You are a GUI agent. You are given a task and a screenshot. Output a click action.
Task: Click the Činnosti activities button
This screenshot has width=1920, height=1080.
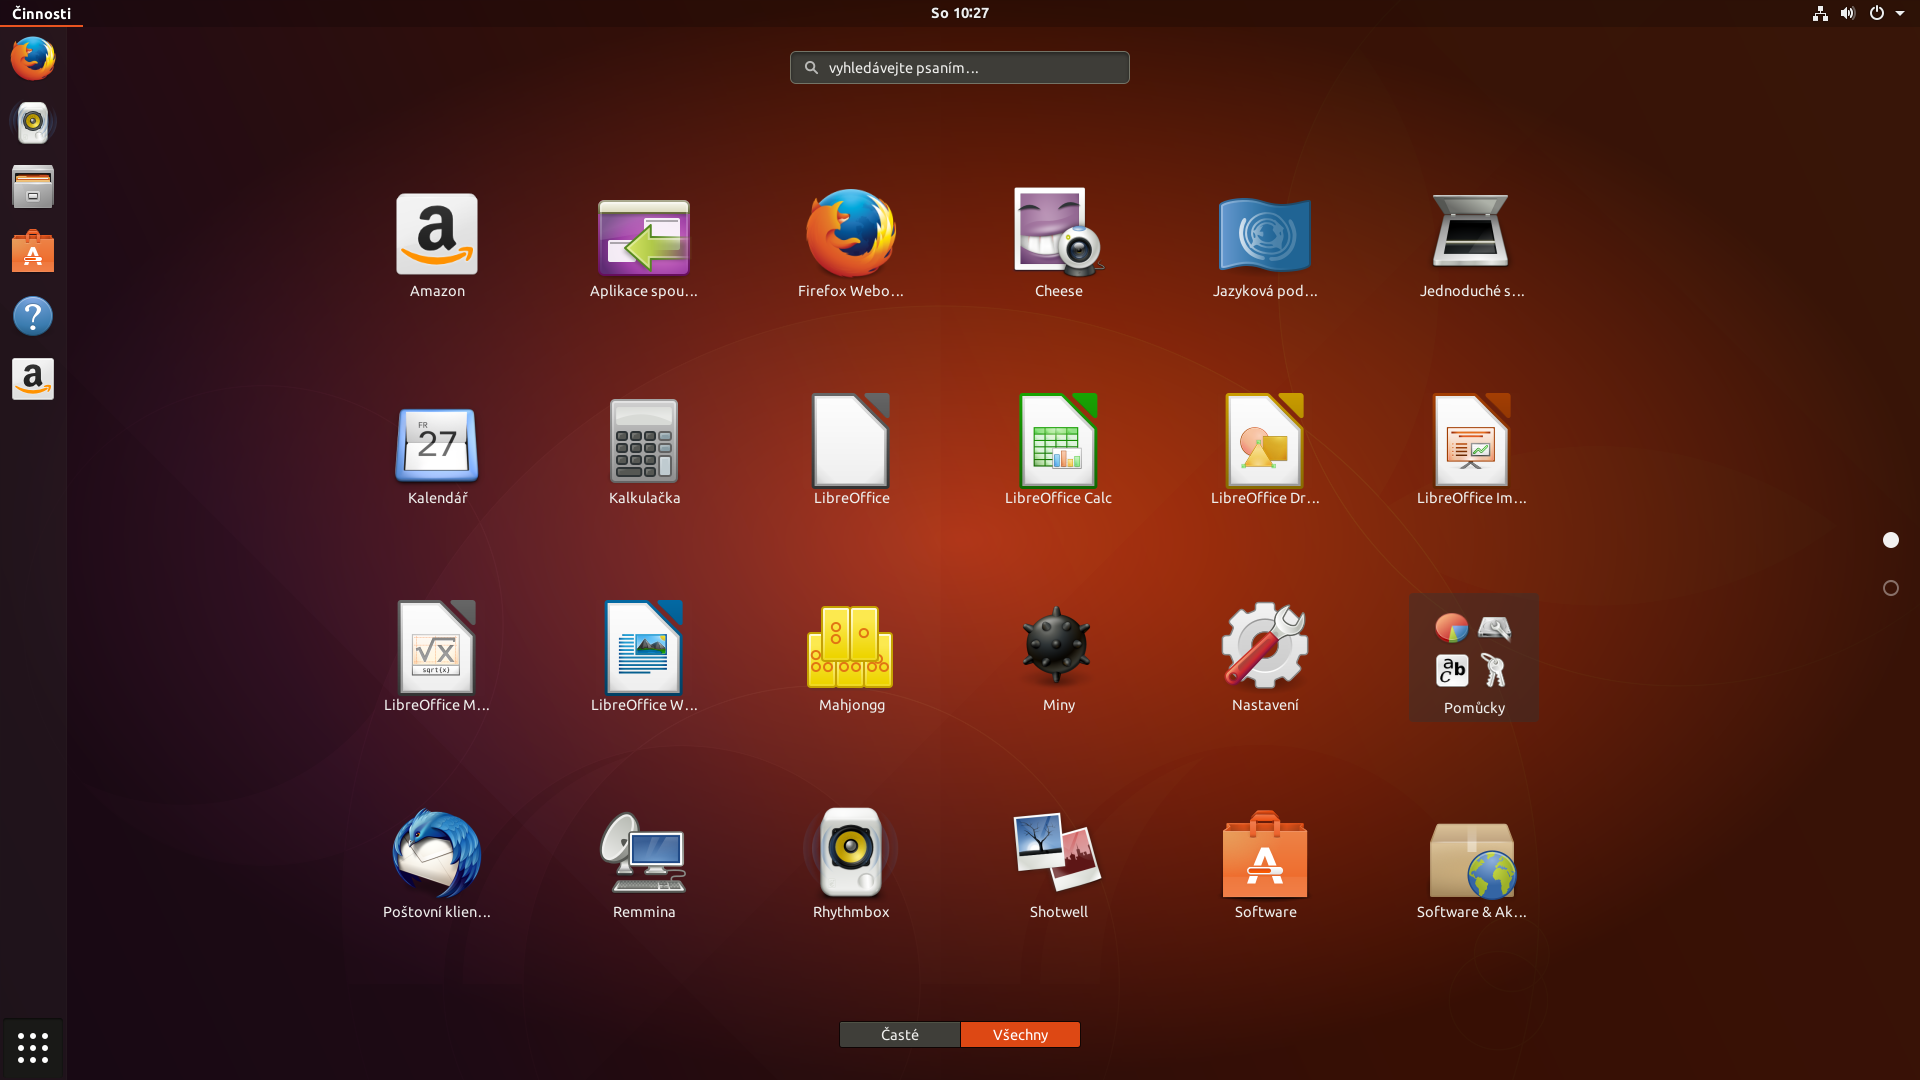tap(42, 13)
